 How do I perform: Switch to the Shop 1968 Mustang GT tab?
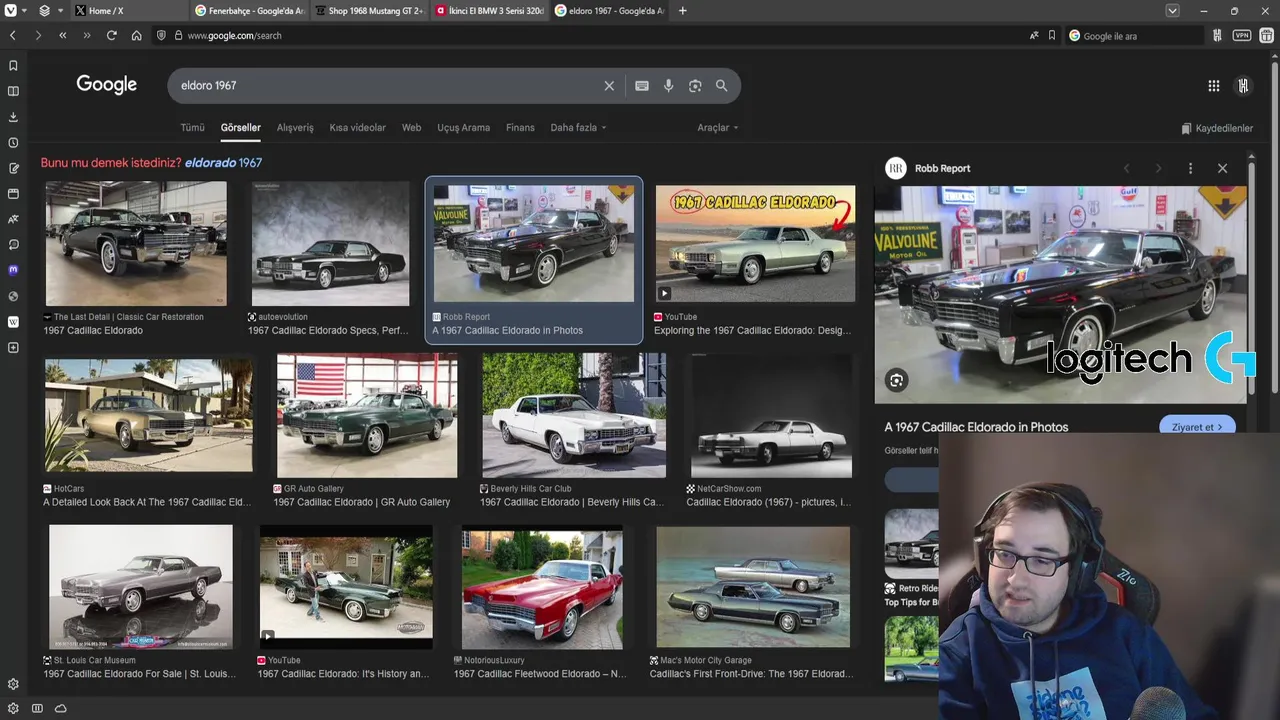369,11
